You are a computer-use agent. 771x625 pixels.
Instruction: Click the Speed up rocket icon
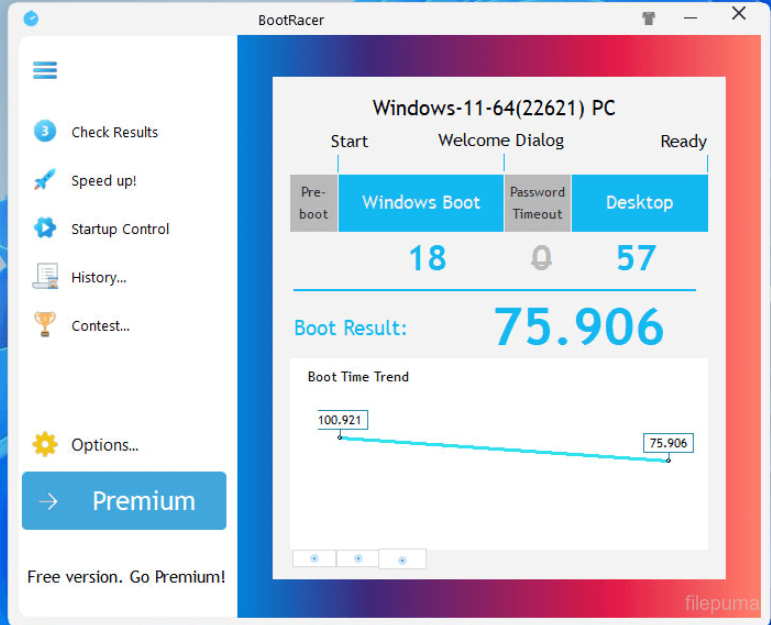[x=45, y=180]
